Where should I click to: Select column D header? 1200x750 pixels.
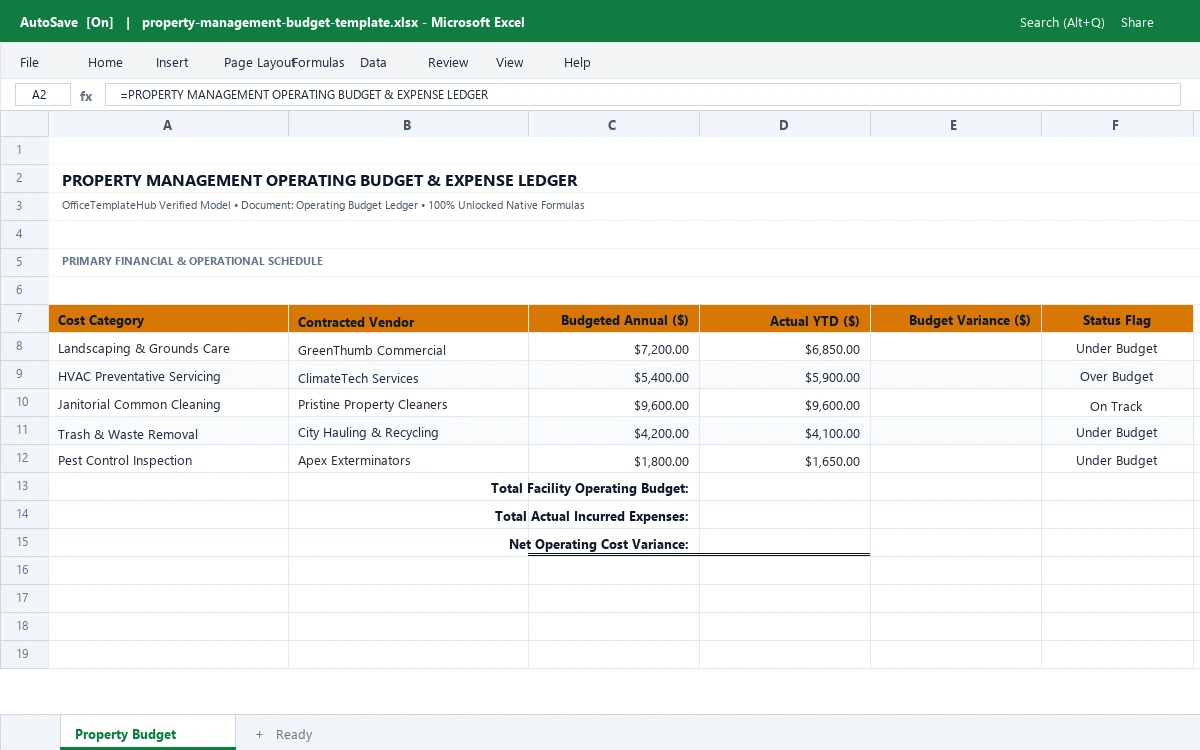coord(784,125)
